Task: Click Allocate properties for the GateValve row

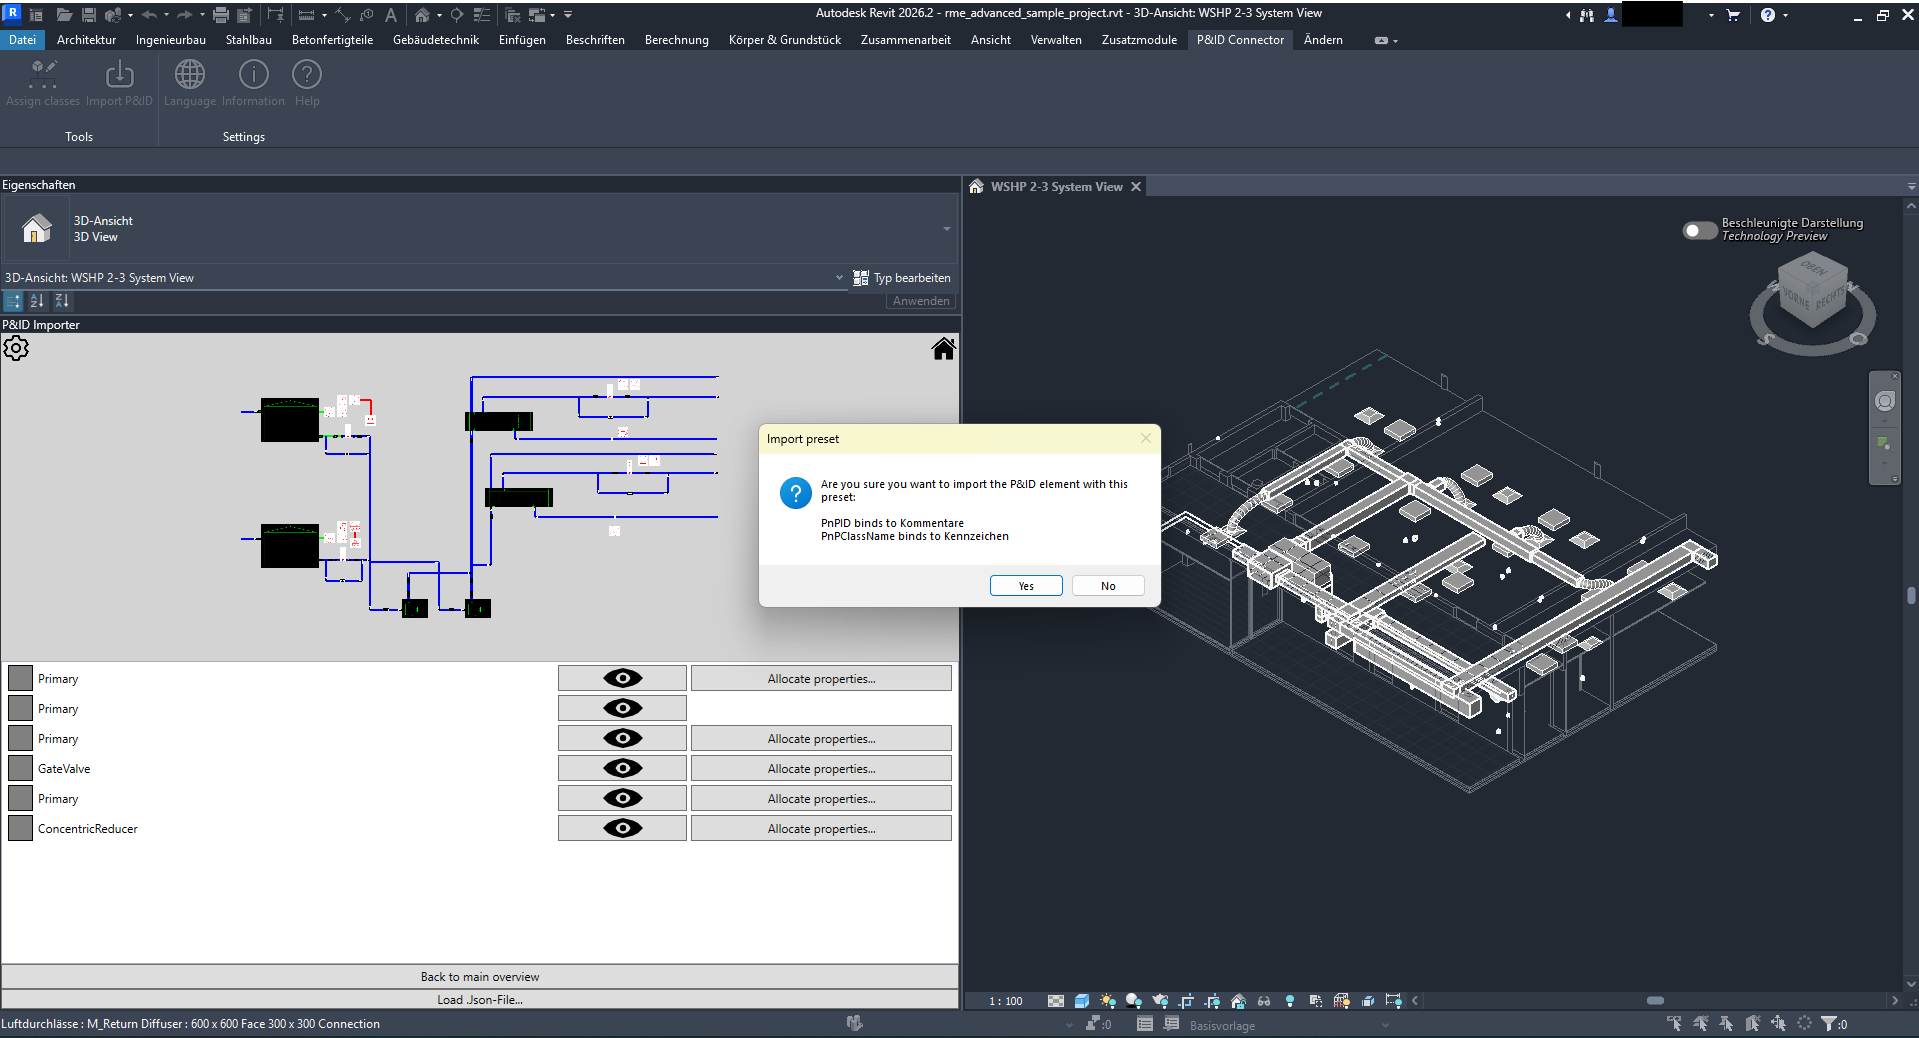Action: tap(820, 768)
